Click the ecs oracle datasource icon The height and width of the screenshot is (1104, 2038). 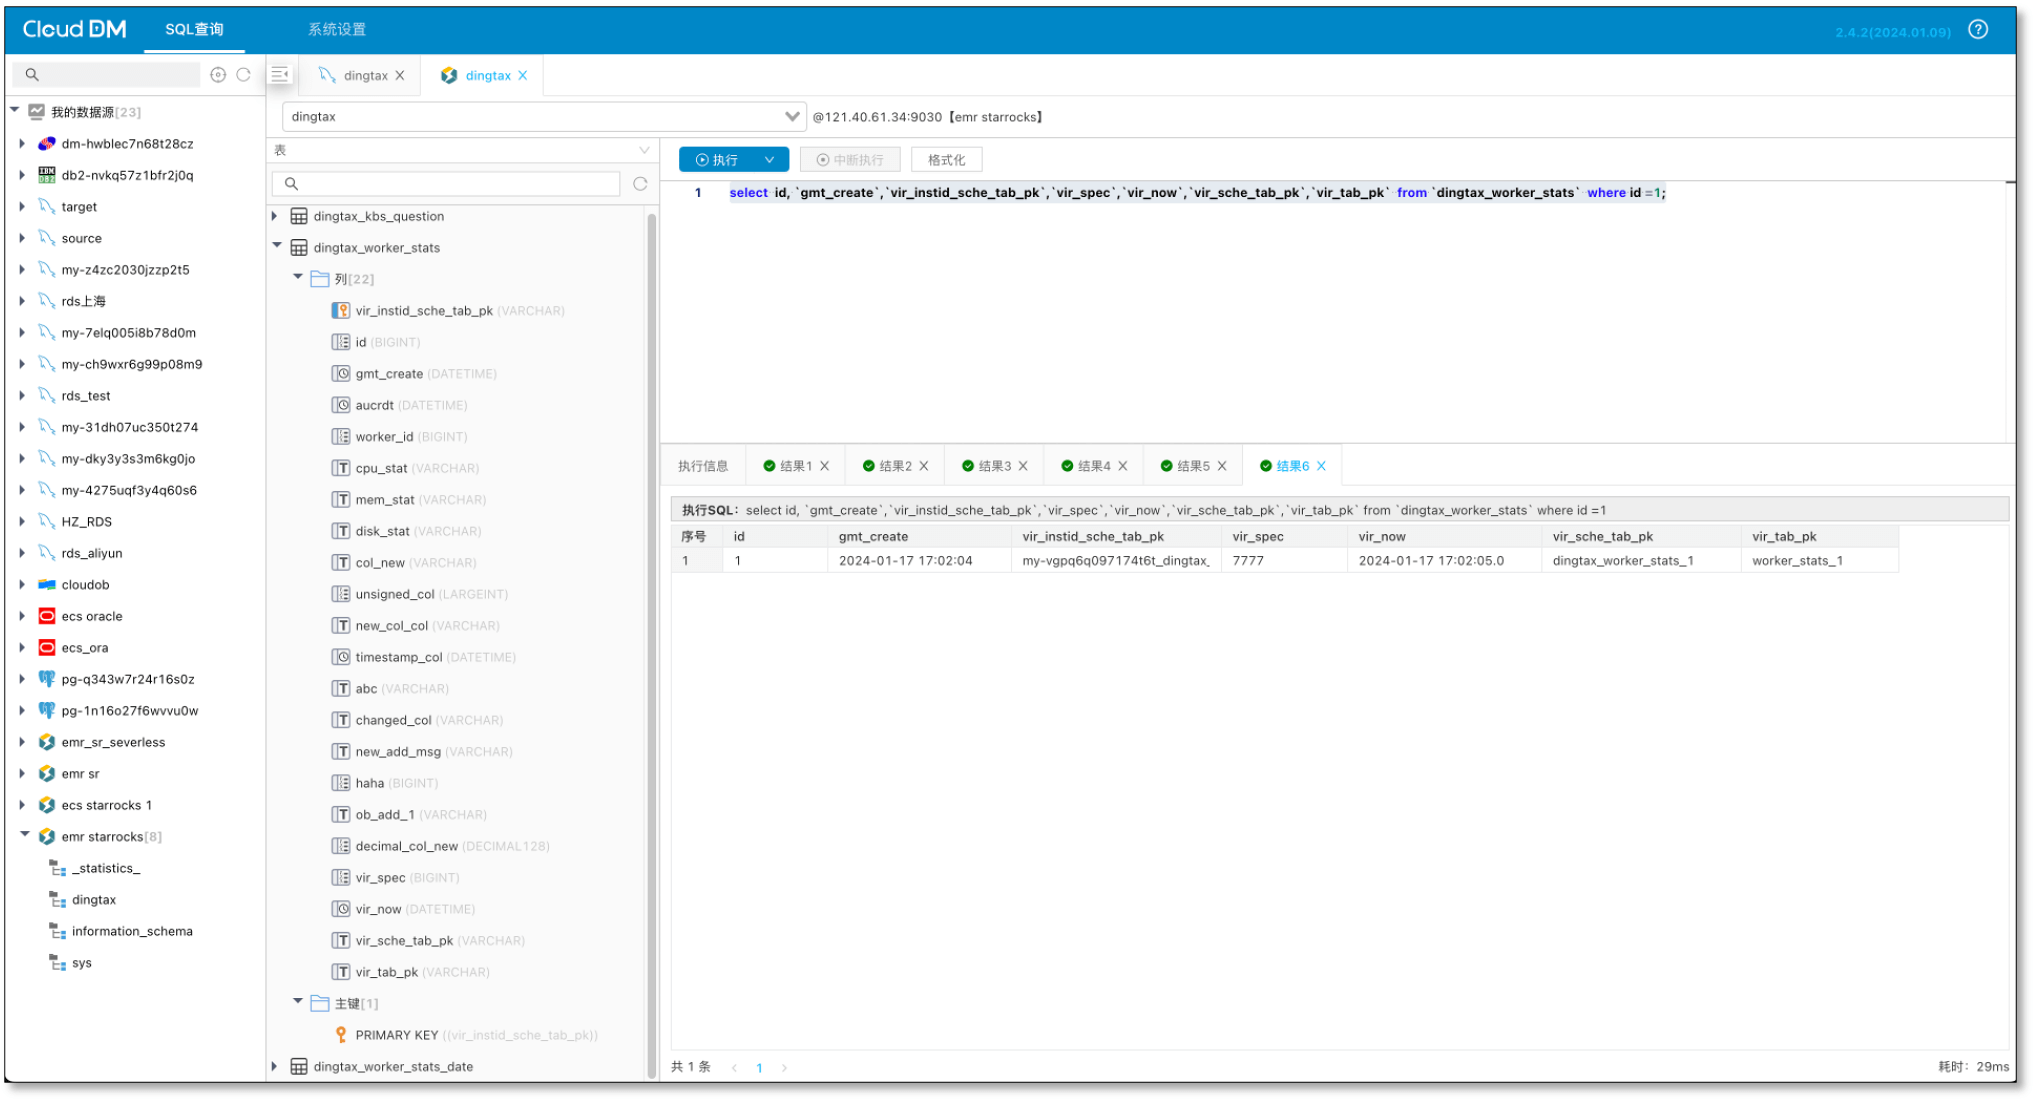tap(47, 616)
